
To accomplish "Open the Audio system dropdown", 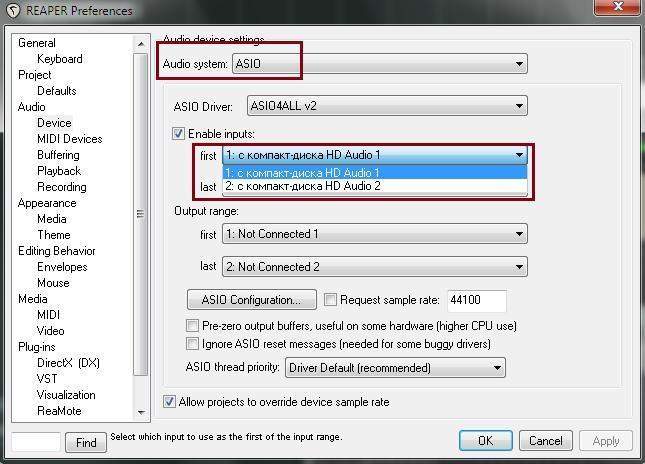I will pos(380,64).
